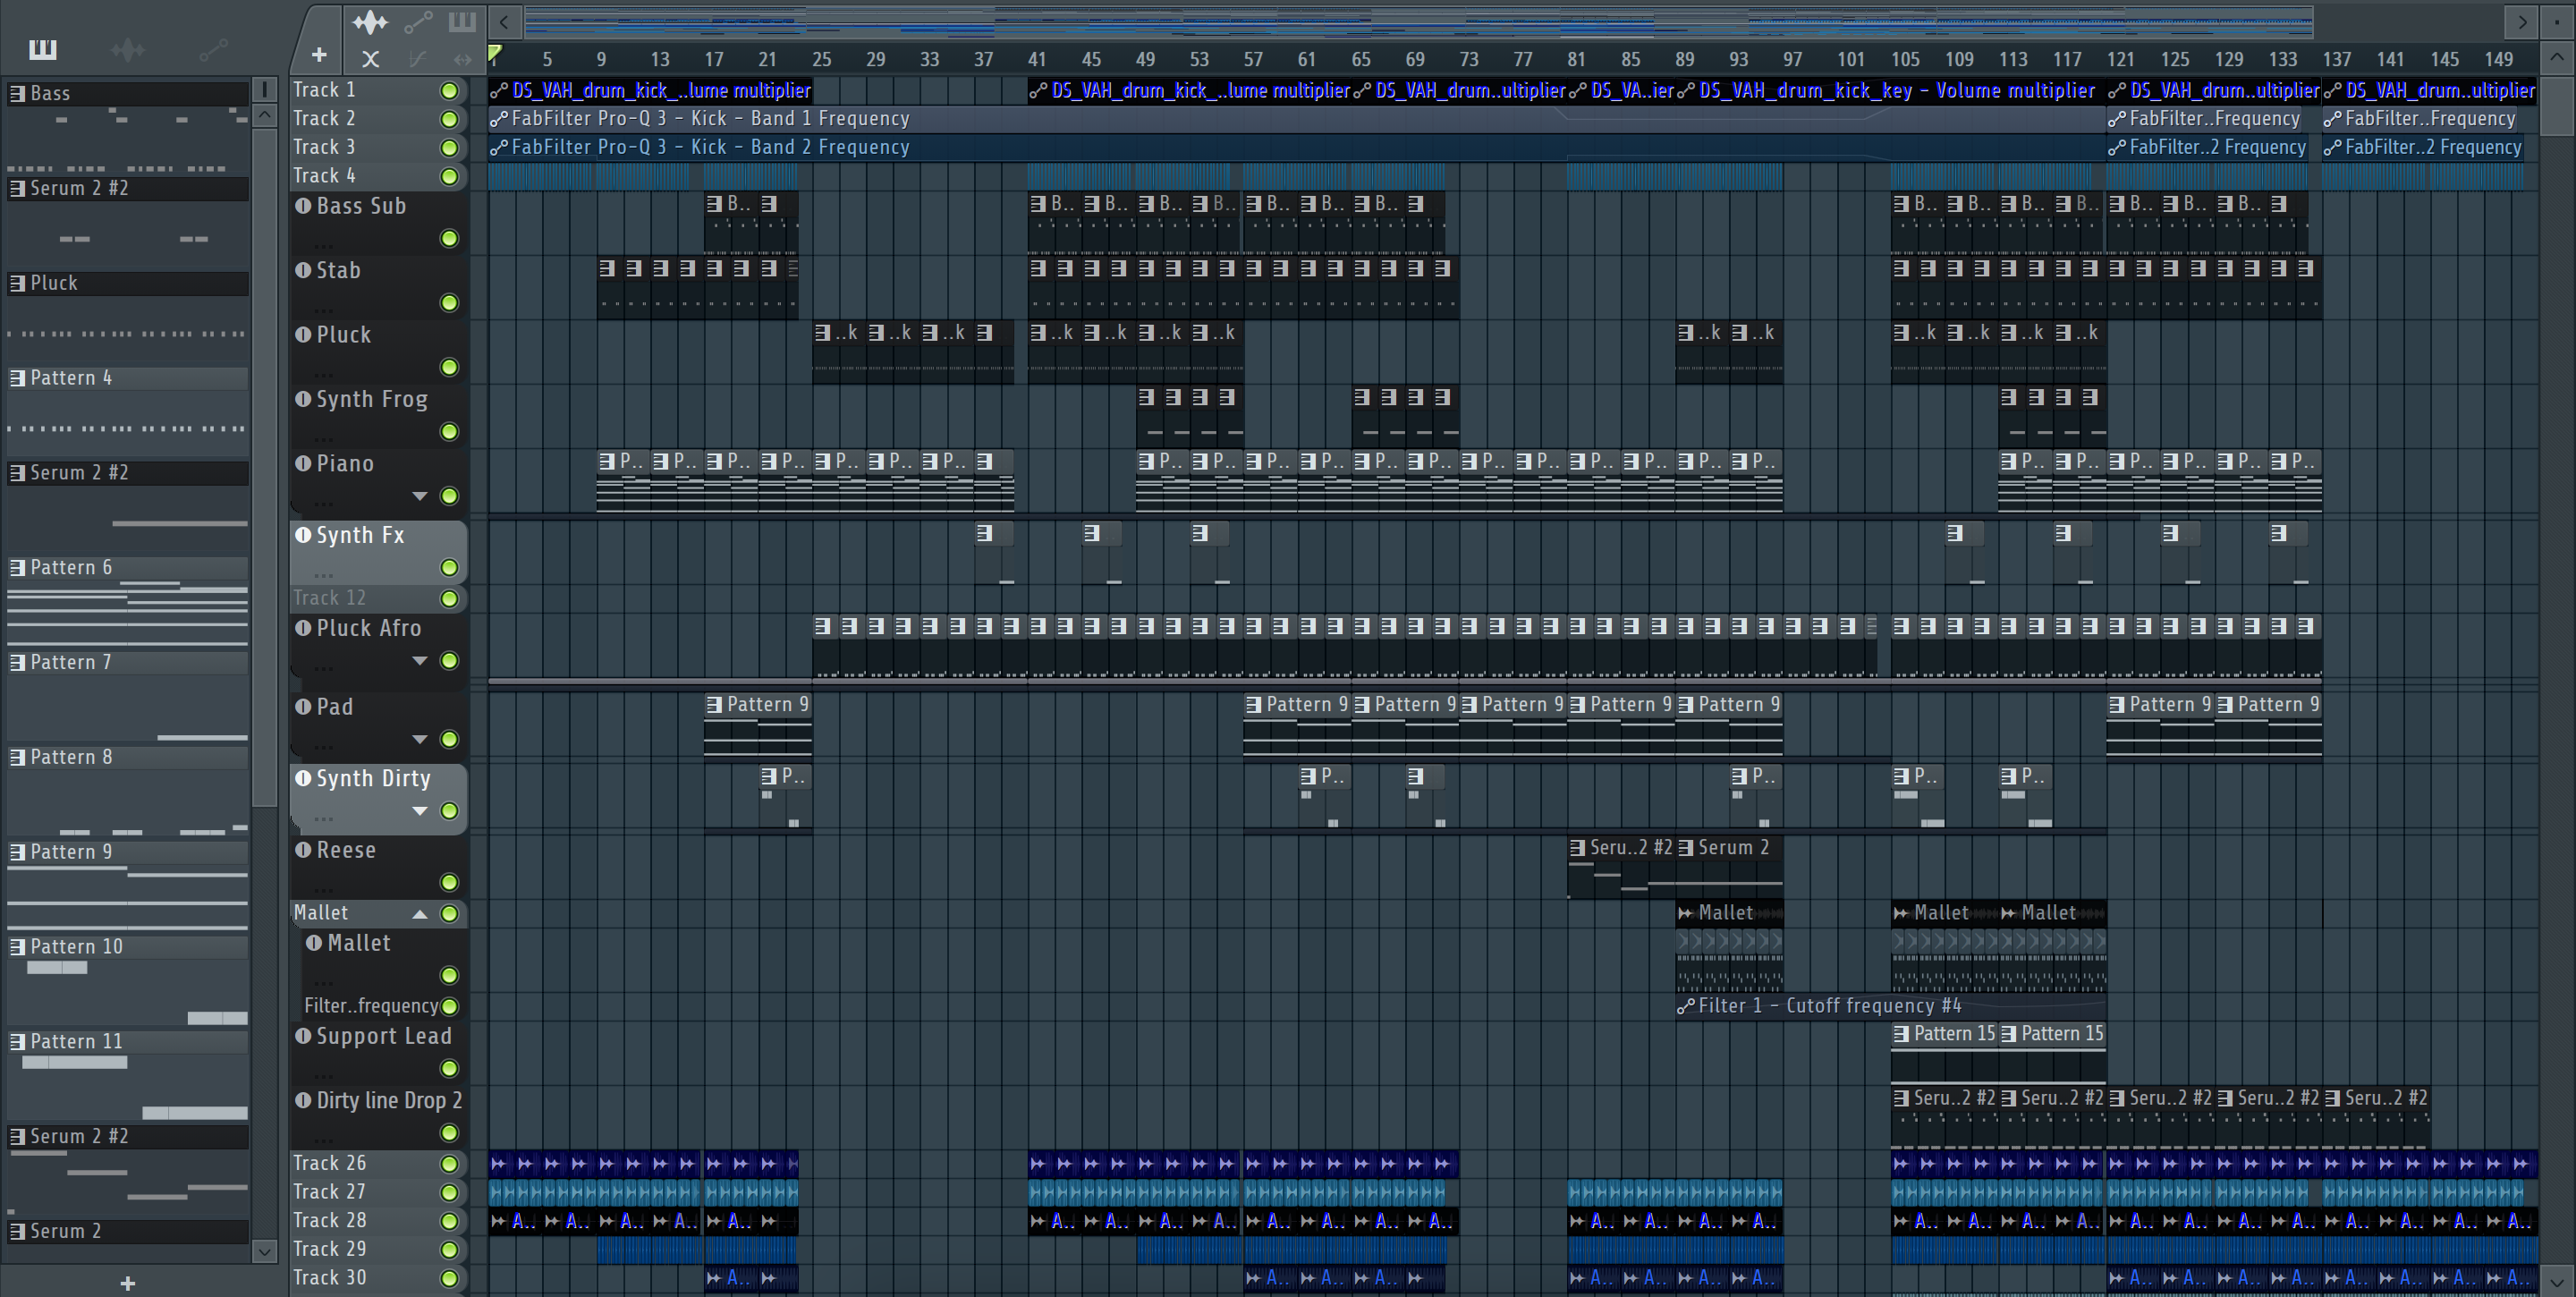Click bar 41 on the timeline ruler
The width and height of the screenshot is (2576, 1297).
[1036, 59]
